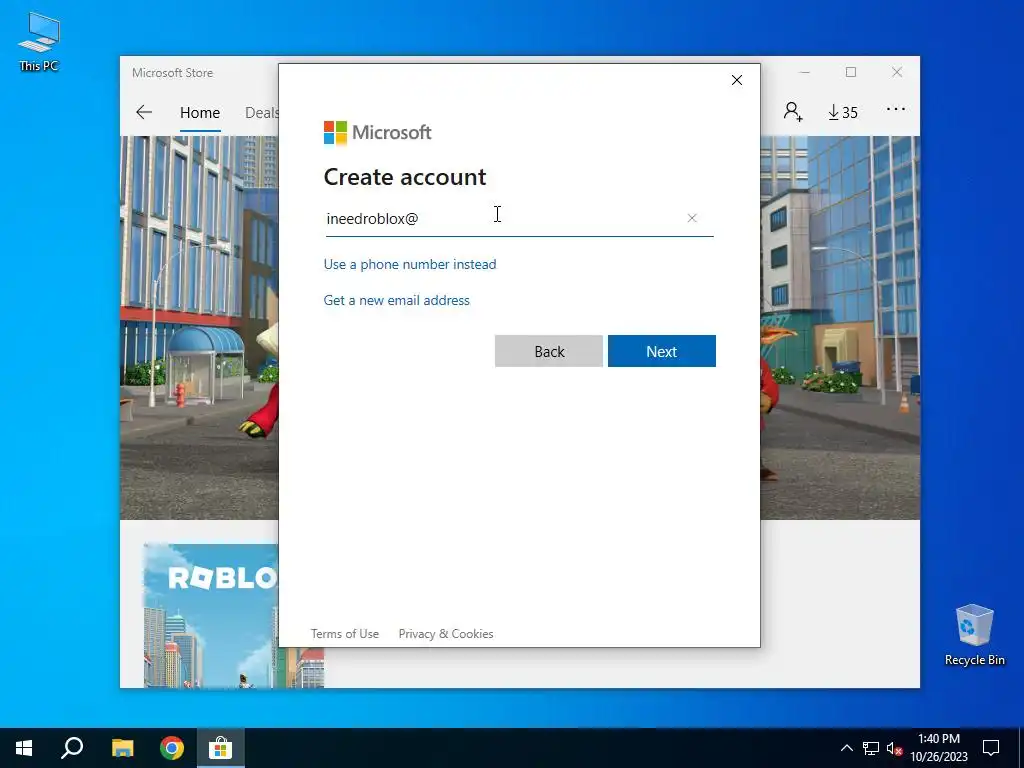This screenshot has width=1024, height=768.
Task: Open the Windows Start menu
Action: point(24,748)
